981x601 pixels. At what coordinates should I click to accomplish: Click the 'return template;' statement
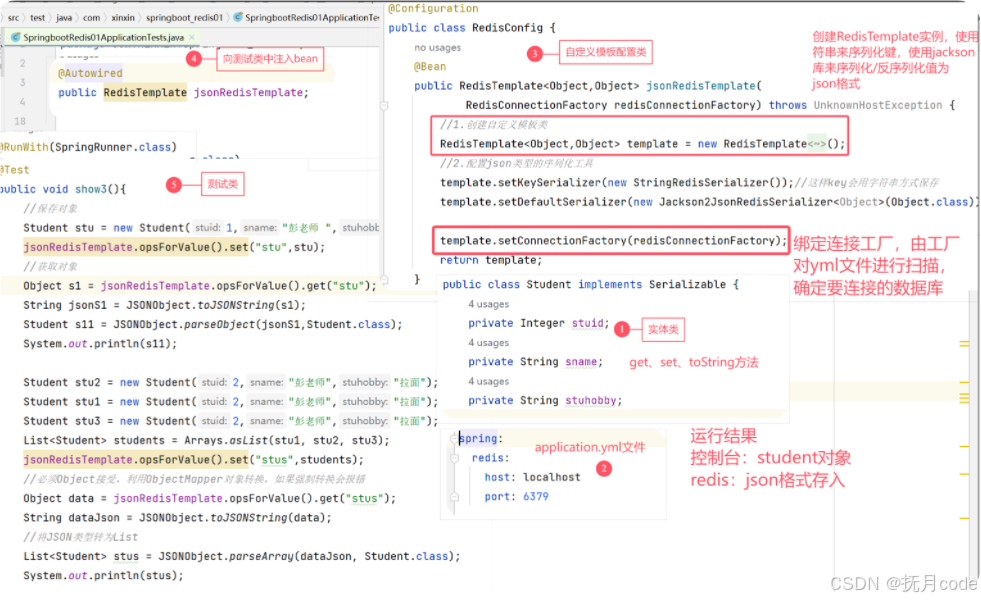coord(491,260)
